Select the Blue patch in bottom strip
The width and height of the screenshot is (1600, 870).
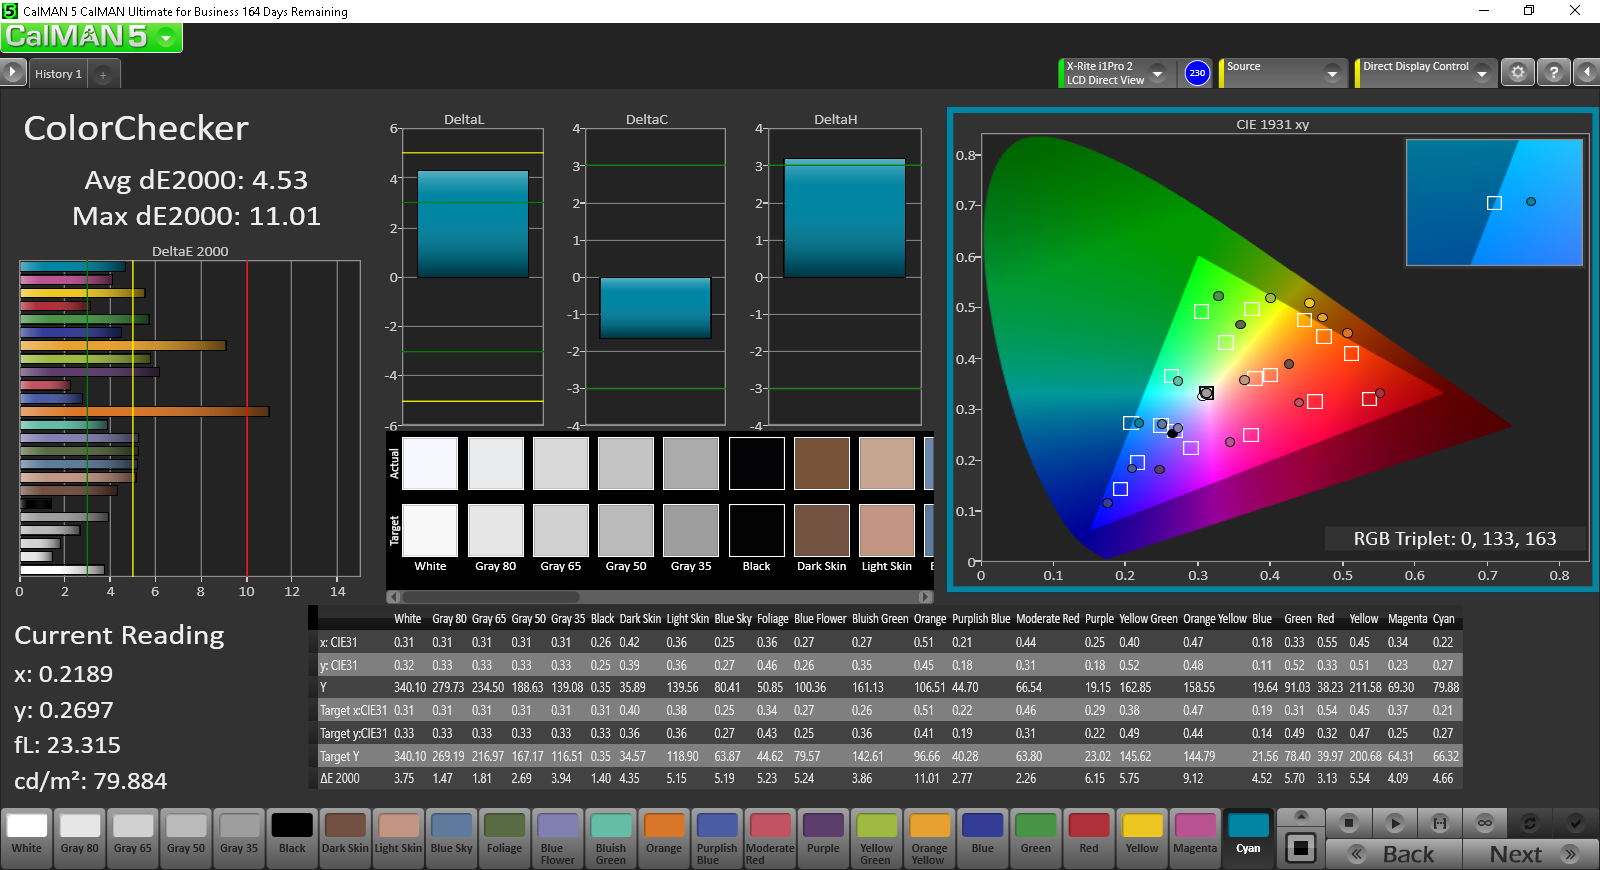coord(982,837)
